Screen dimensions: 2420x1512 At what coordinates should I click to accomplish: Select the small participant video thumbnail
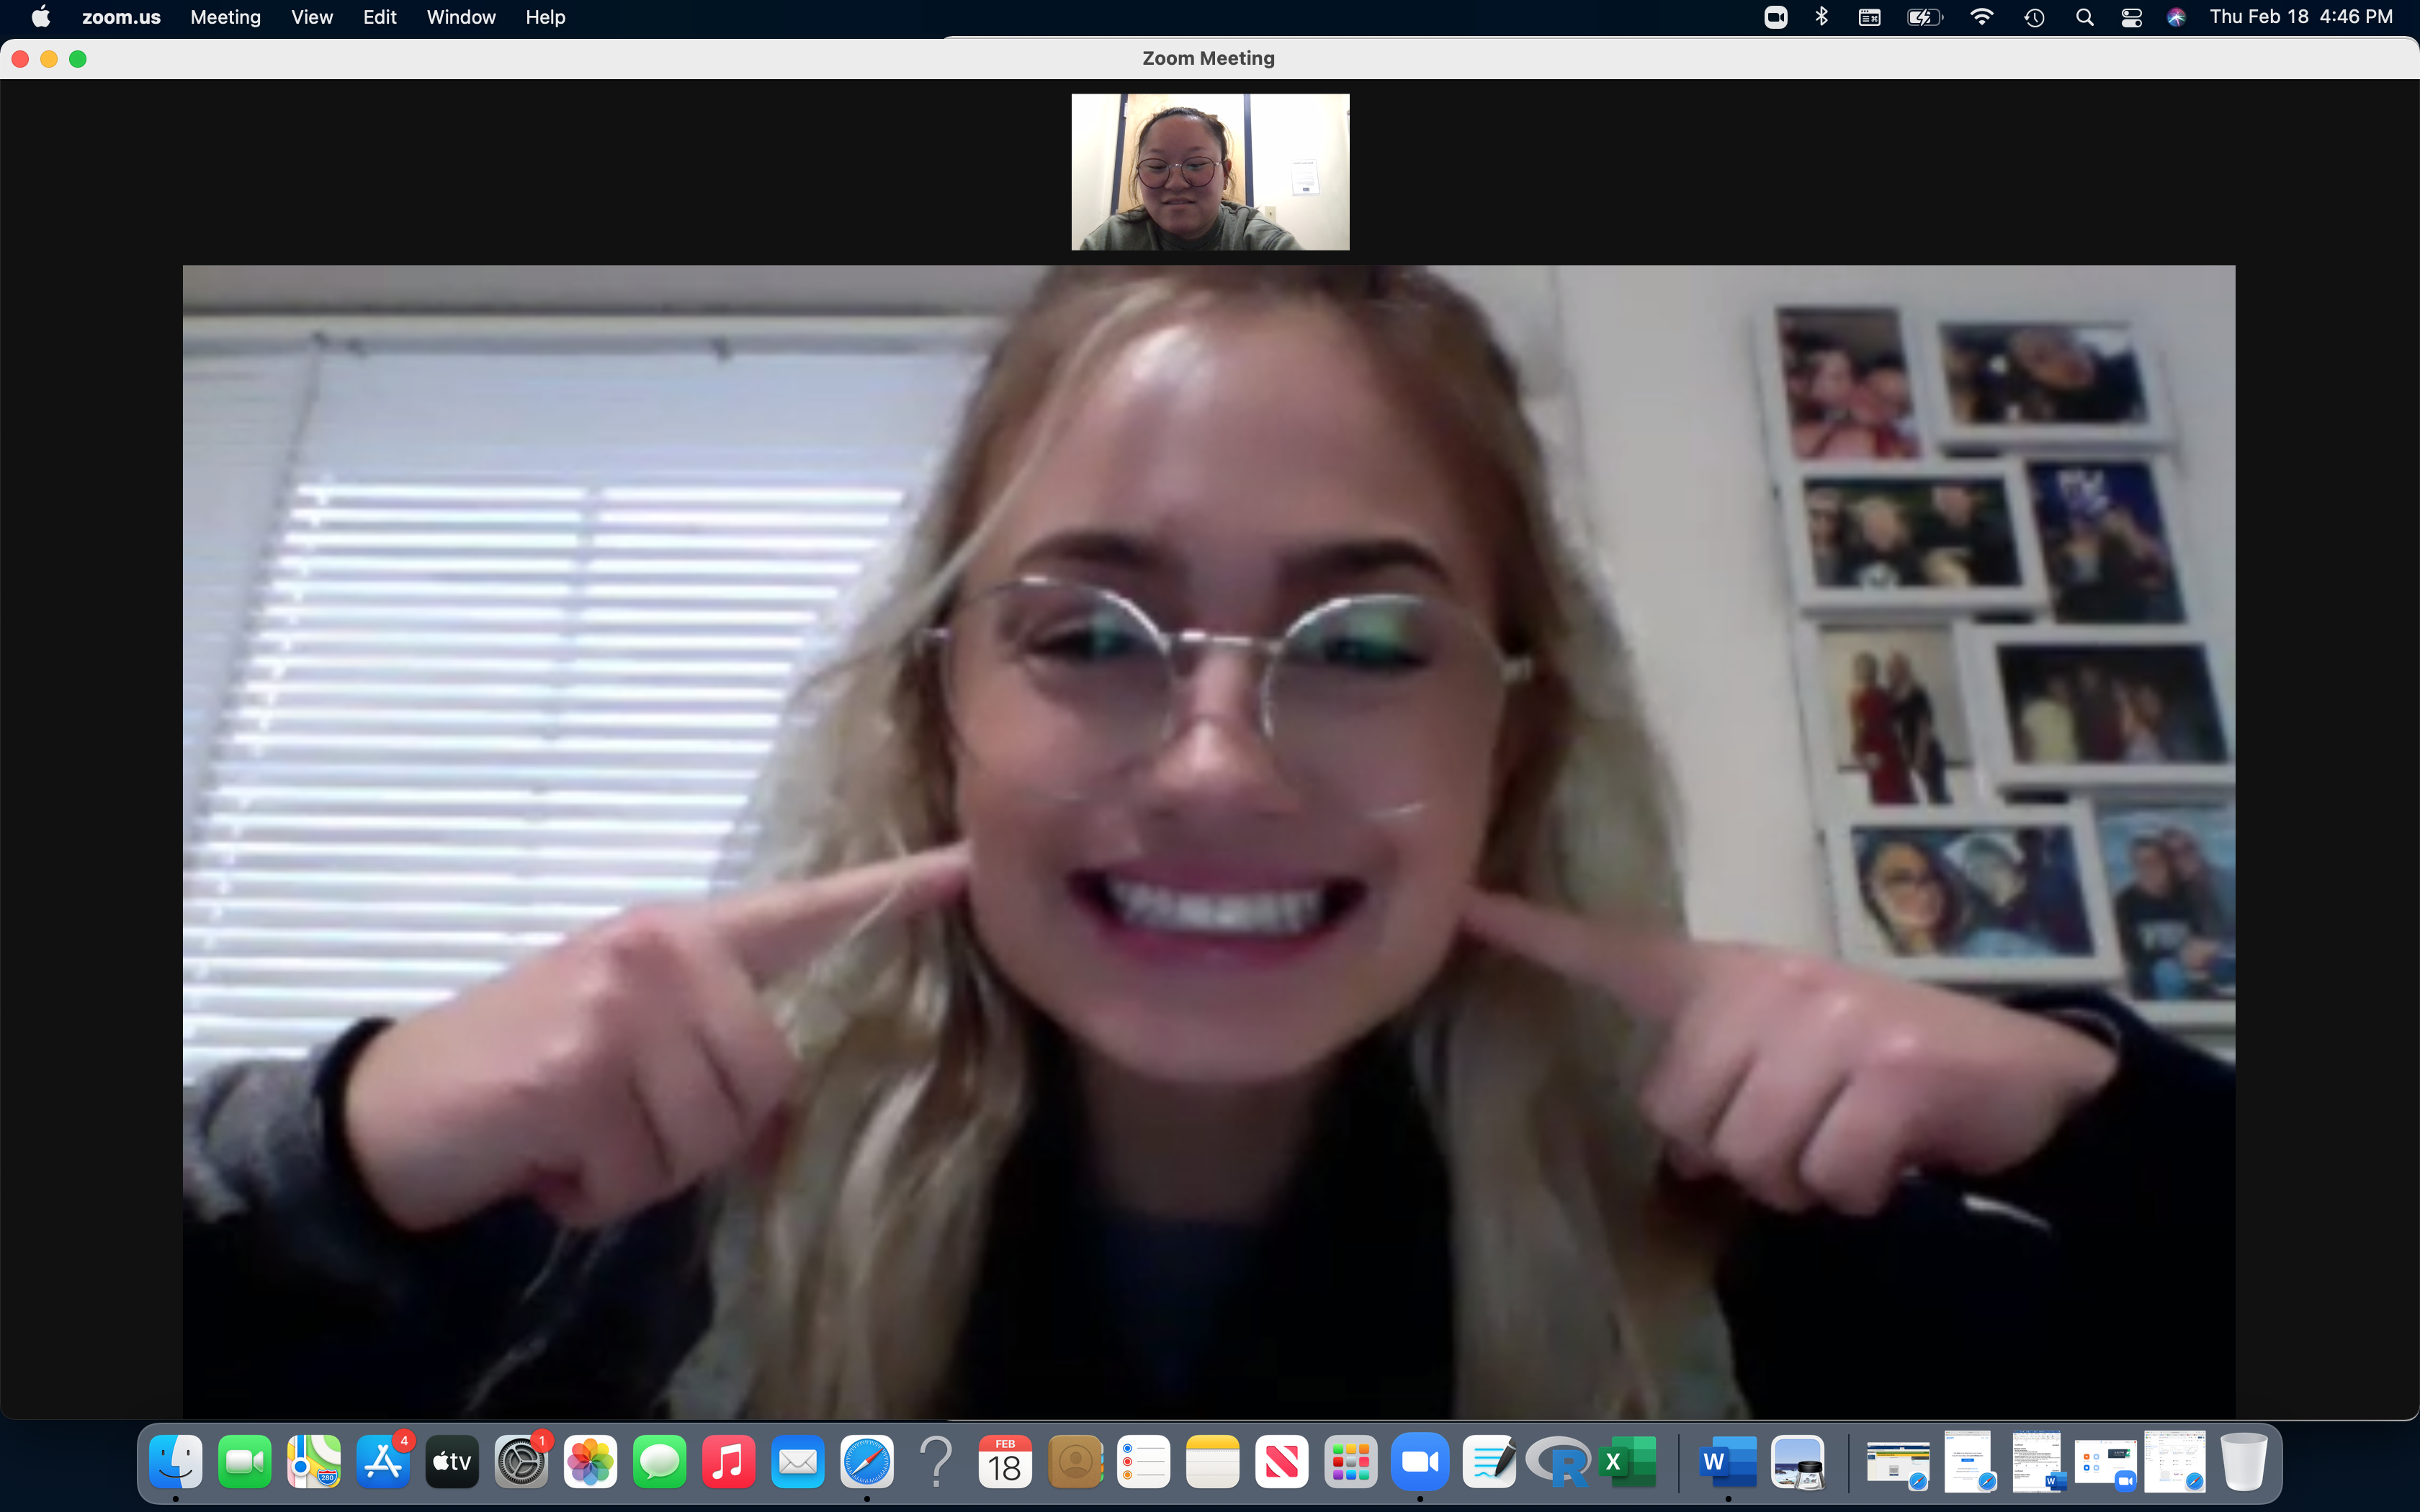click(x=1210, y=172)
